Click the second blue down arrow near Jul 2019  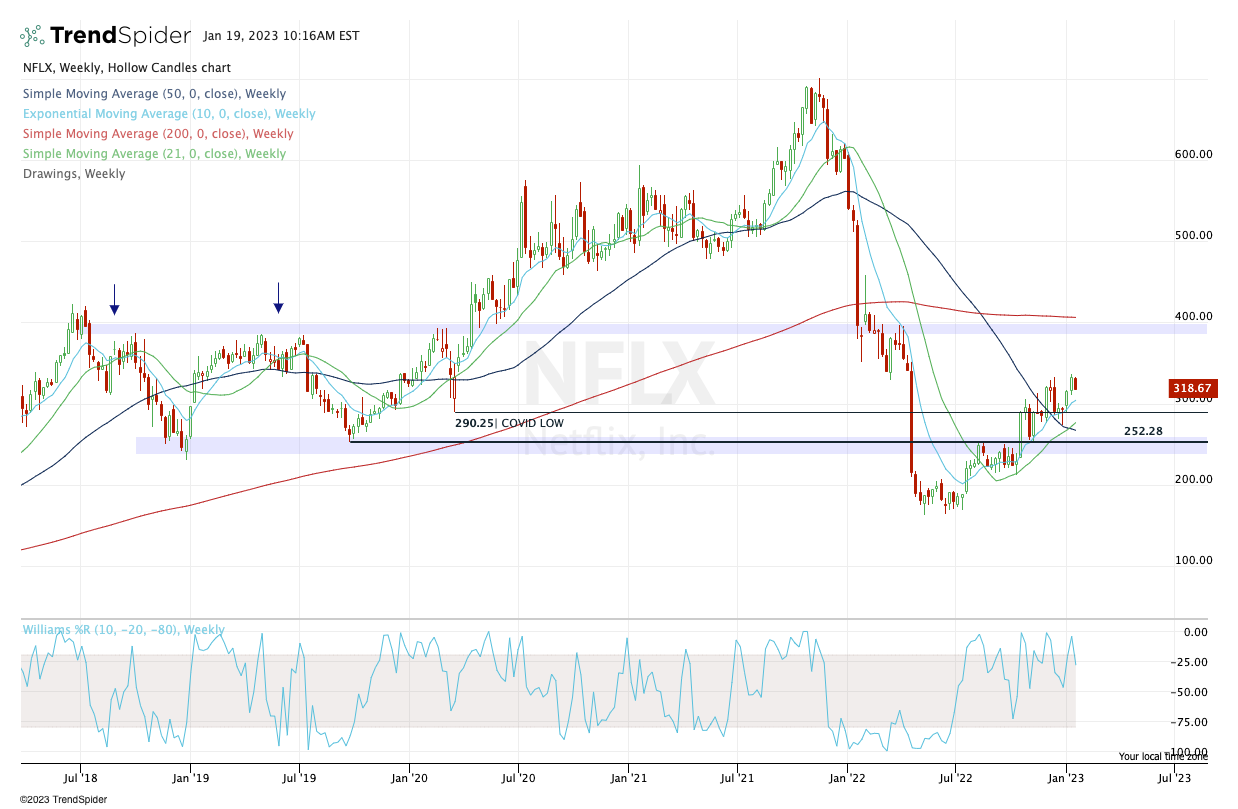coord(278,297)
